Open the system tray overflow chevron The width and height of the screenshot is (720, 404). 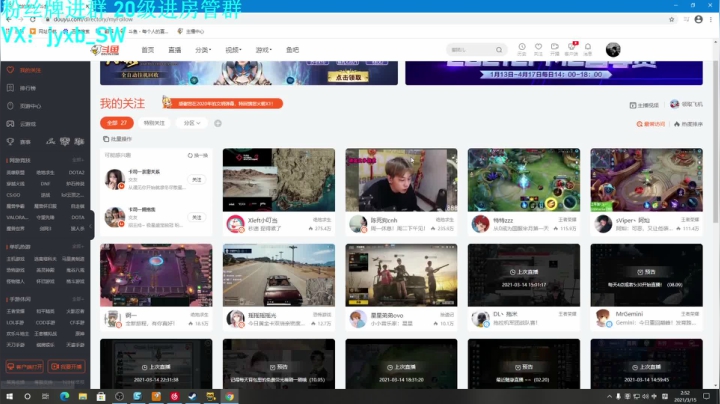coord(609,396)
